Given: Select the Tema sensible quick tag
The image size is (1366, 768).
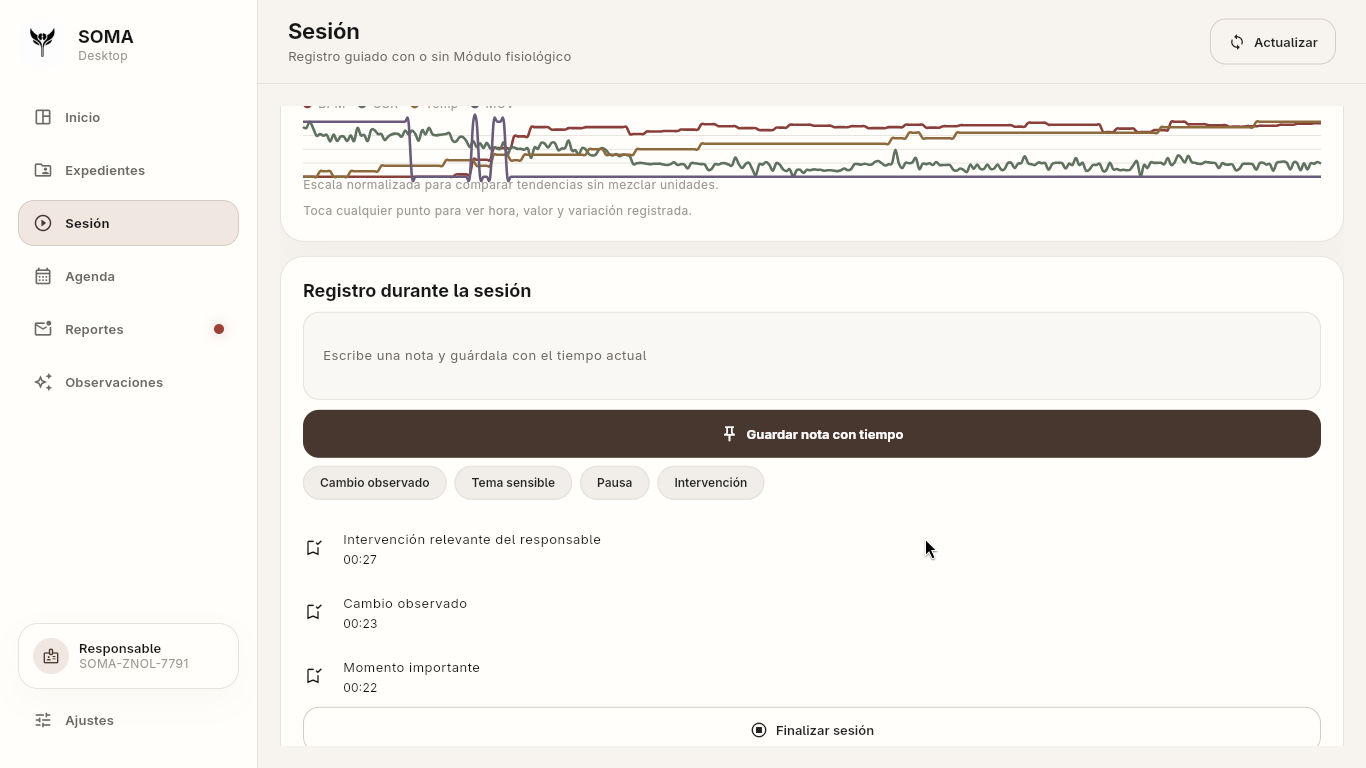Looking at the screenshot, I should coord(513,483).
